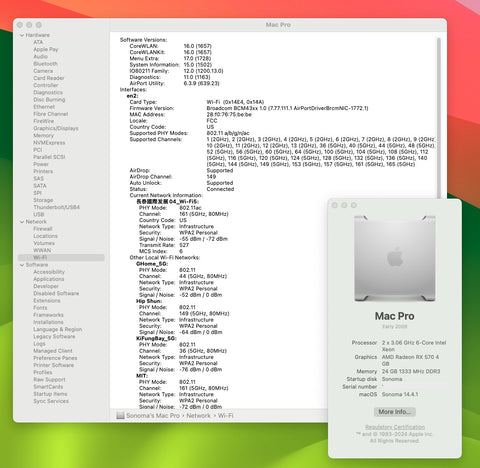This screenshot has width=480, height=468.
Task: Select SATA in the sidebar
Action: click(40, 186)
